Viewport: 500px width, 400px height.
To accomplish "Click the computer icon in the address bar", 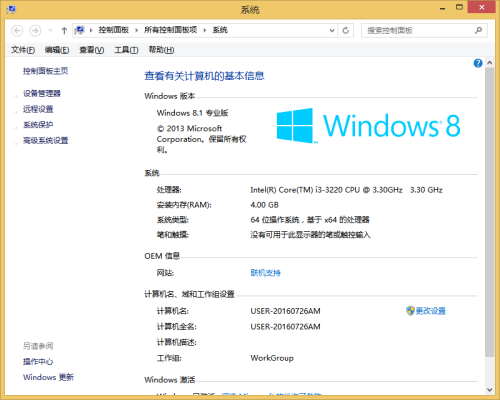I will click(79, 30).
